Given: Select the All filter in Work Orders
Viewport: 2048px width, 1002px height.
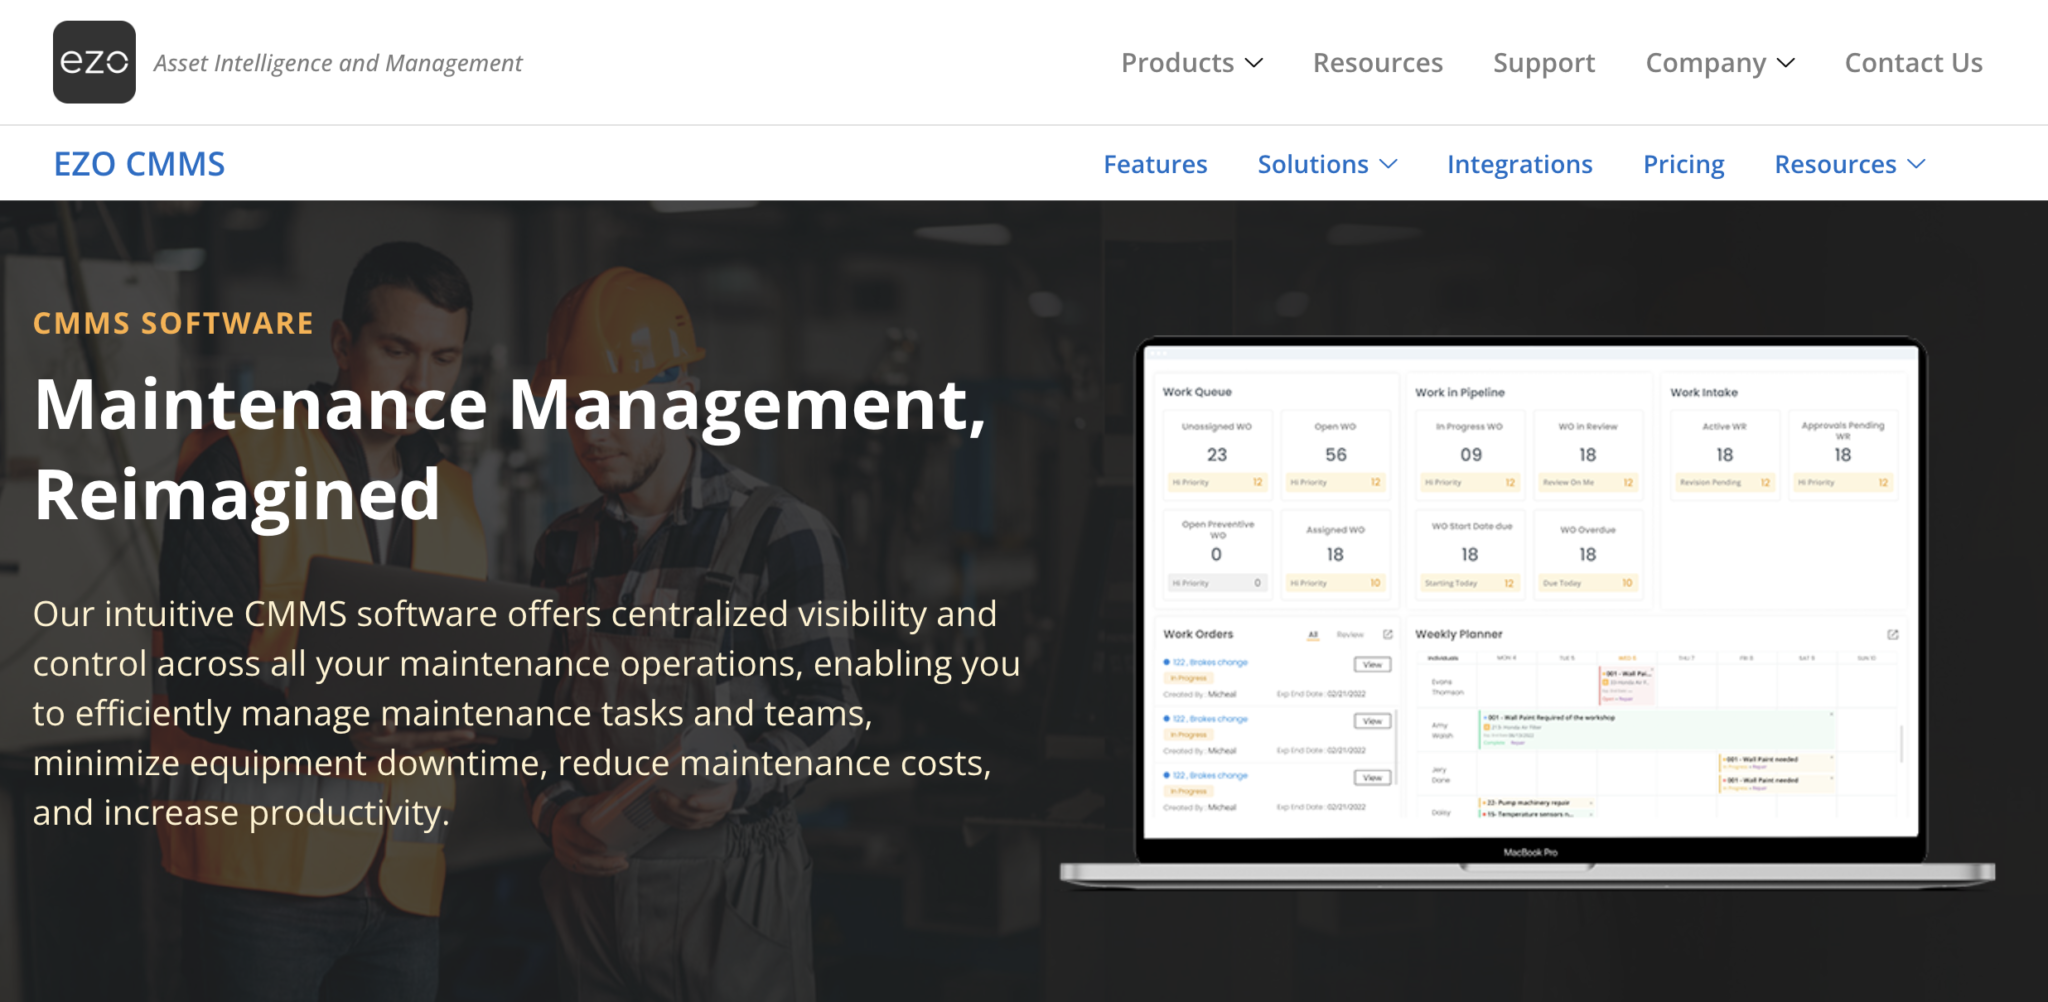Looking at the screenshot, I should pyautogui.click(x=1313, y=635).
